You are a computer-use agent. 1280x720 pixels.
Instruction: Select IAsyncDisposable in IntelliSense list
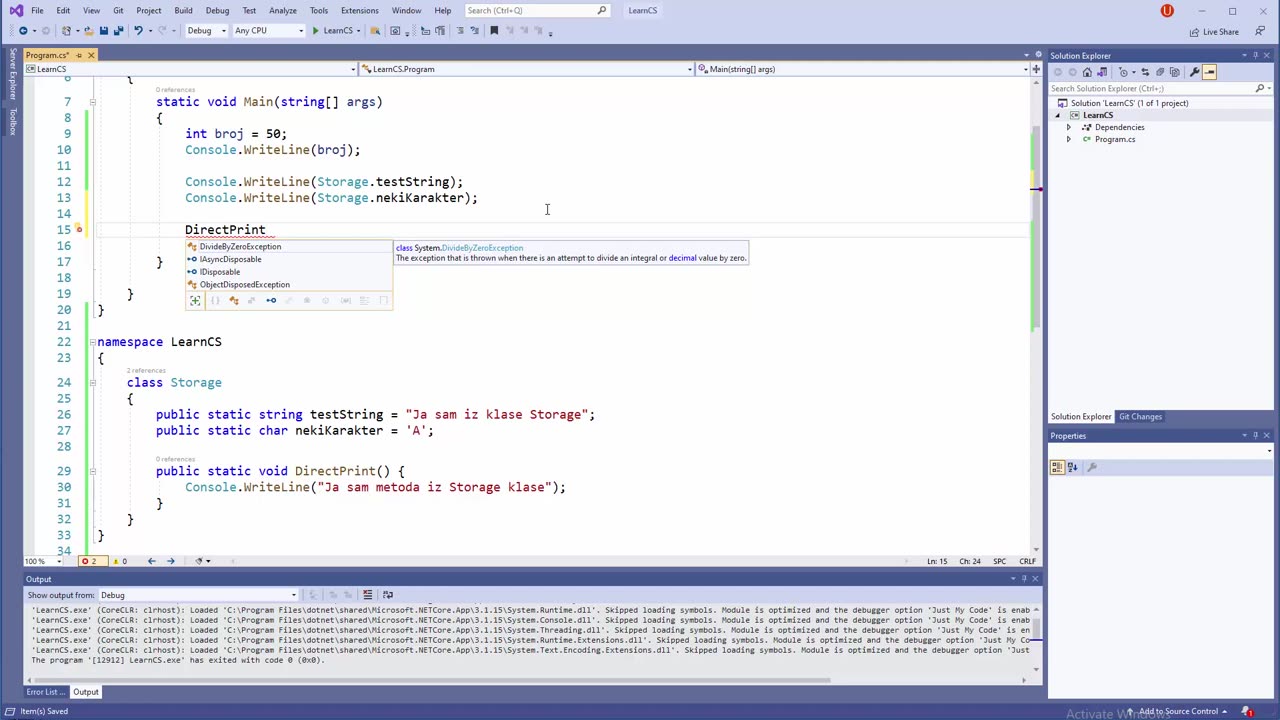point(289,259)
